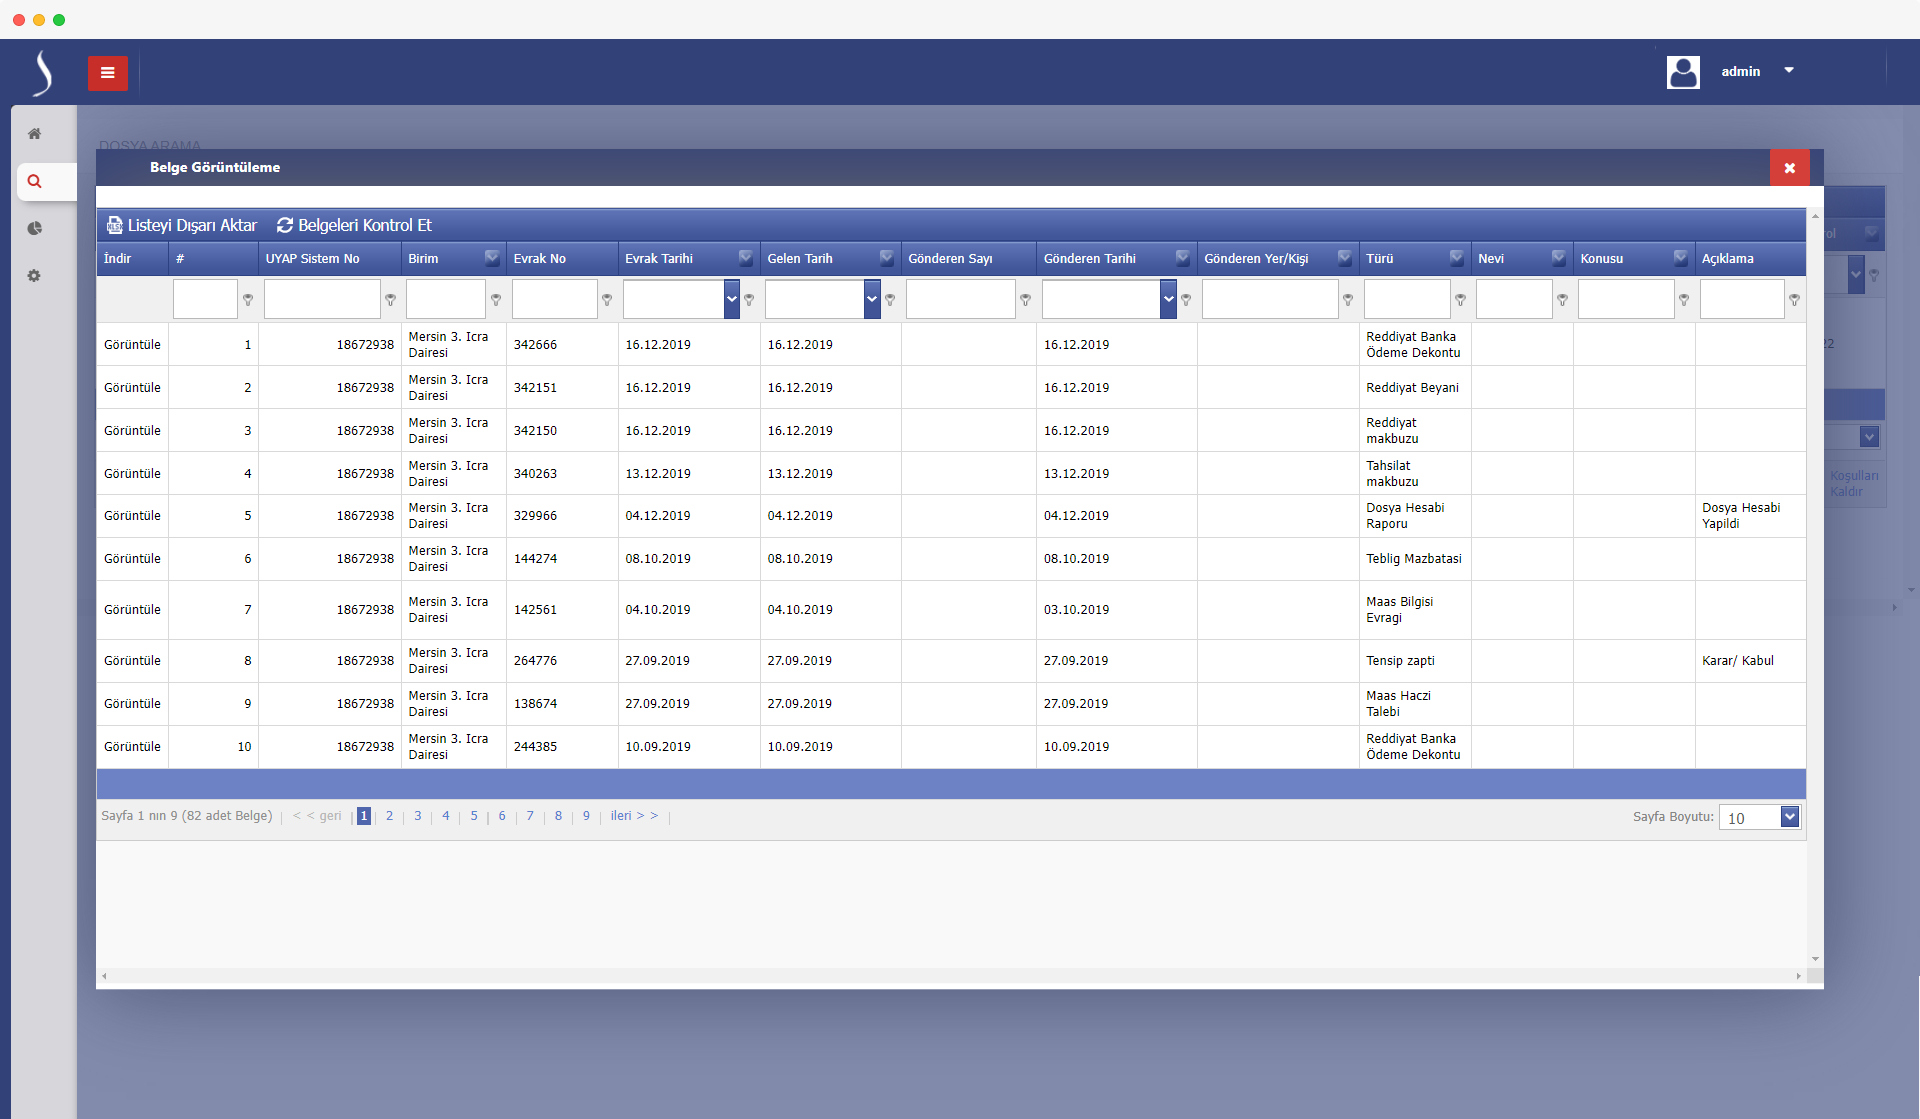The height and width of the screenshot is (1119, 1920).
Task: Click Görüntüle for row 8 Tensip zapti
Action: [132, 661]
